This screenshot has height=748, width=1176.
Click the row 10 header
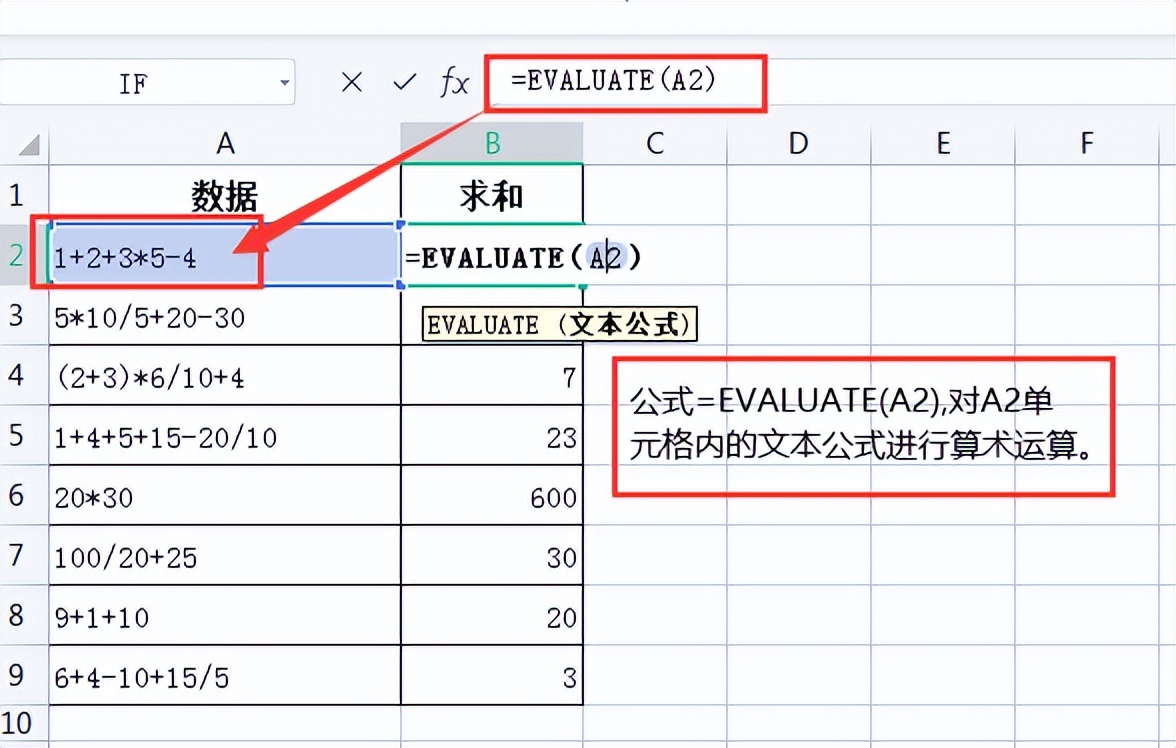(x=24, y=722)
